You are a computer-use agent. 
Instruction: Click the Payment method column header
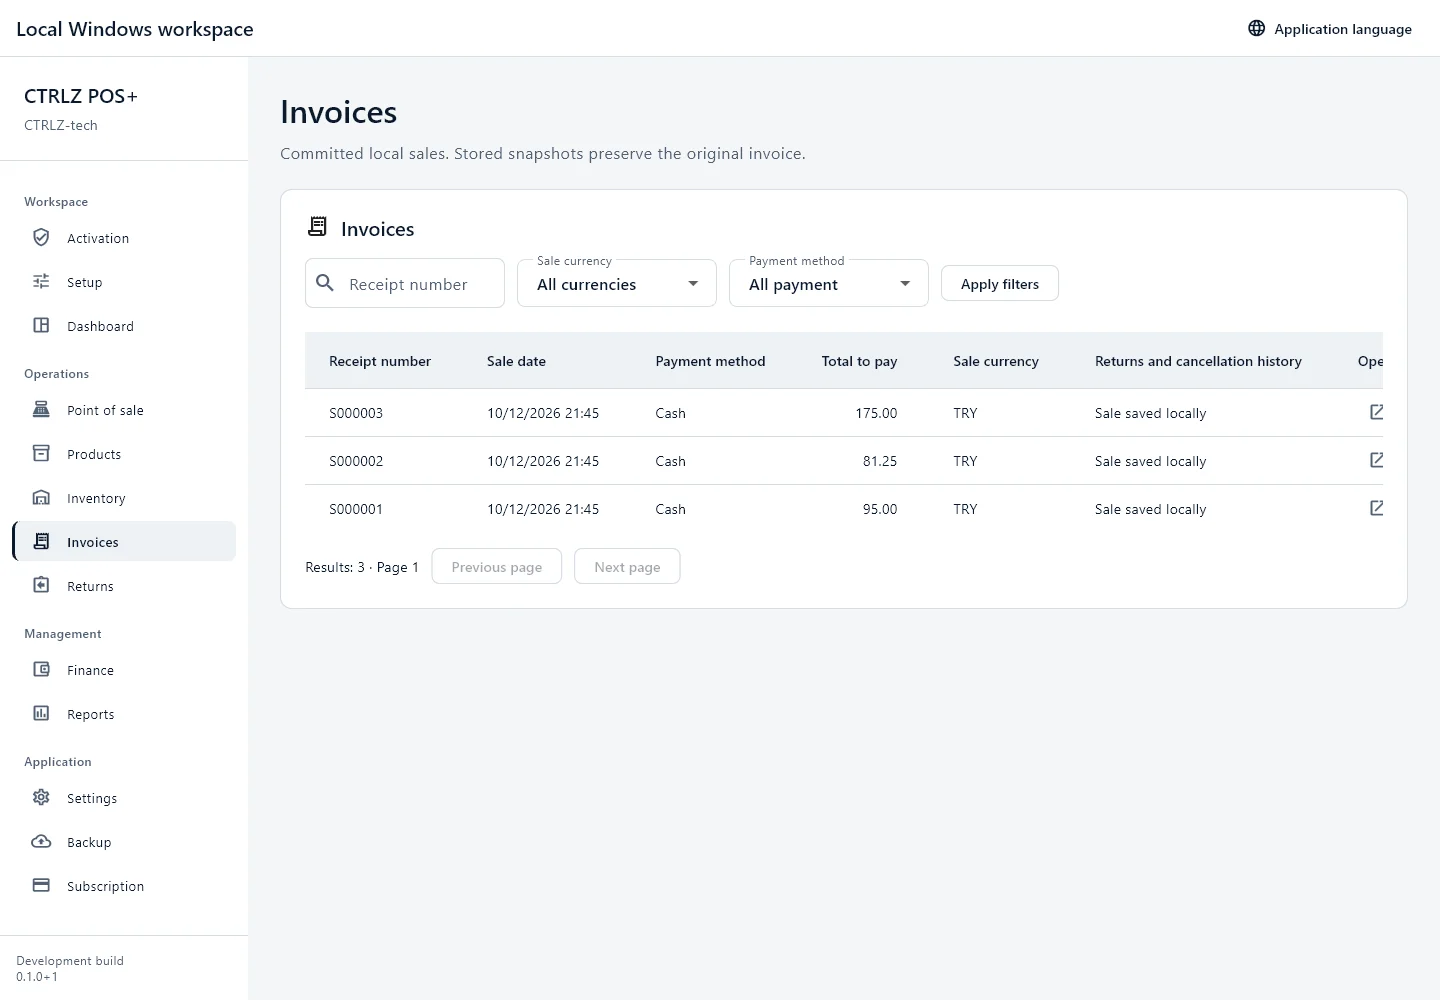pos(710,361)
